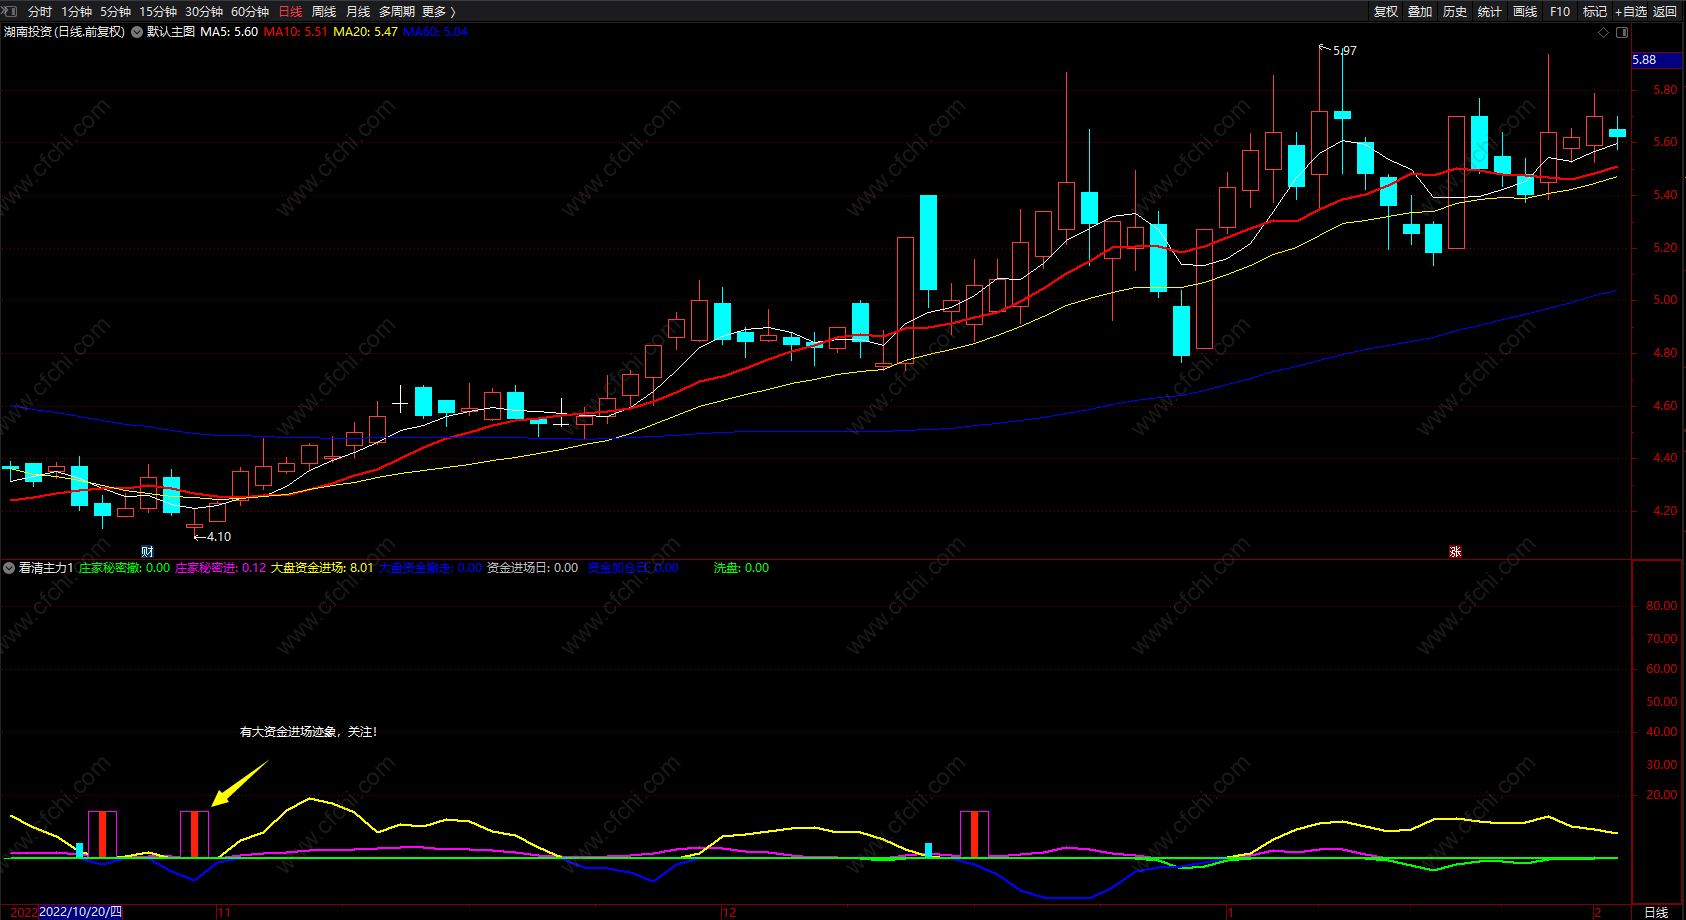This screenshot has width=1686, height=920.
Task: Expand the 看清主力1 indicator dropdown arrow
Action: [x=9, y=568]
